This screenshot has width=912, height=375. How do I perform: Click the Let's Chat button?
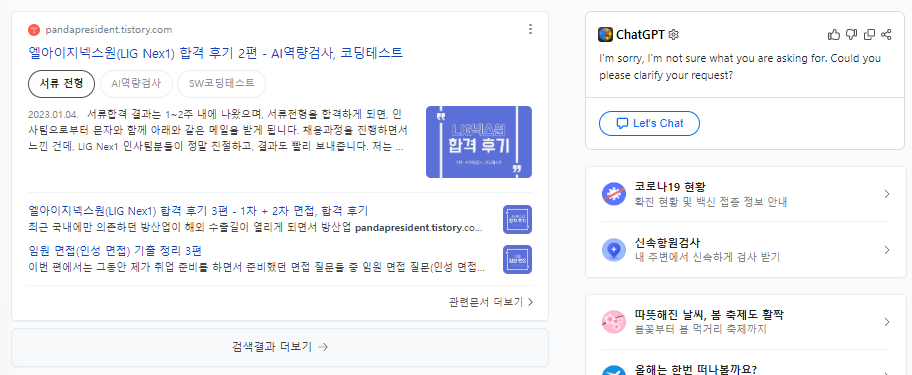coord(649,123)
